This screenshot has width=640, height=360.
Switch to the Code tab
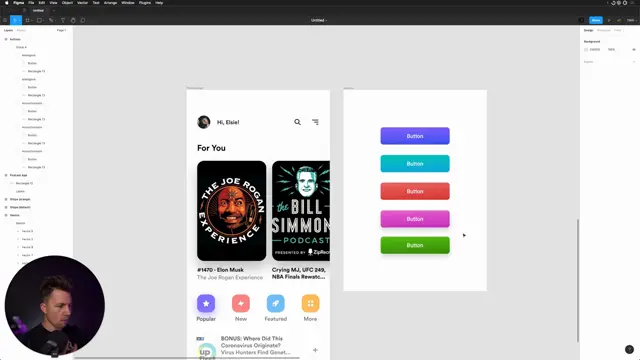pyautogui.click(x=618, y=30)
